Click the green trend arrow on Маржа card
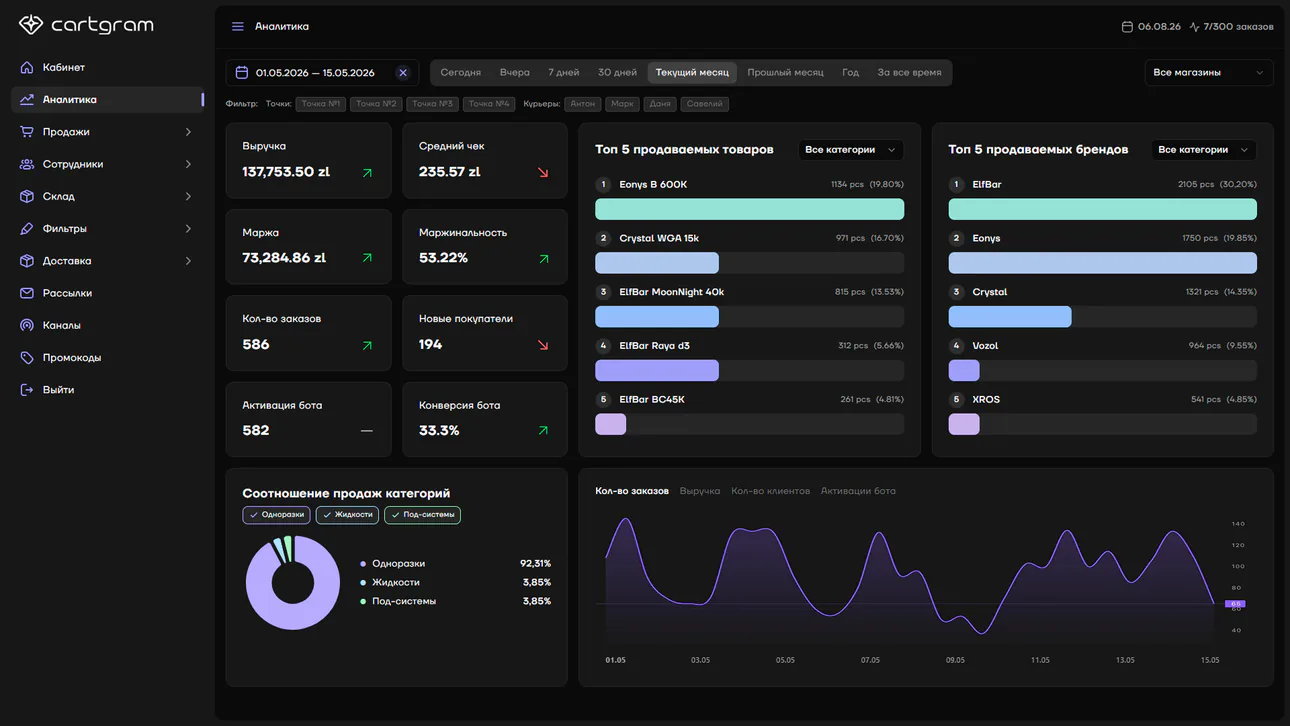Viewport: 1290px width, 726px height. click(x=367, y=258)
